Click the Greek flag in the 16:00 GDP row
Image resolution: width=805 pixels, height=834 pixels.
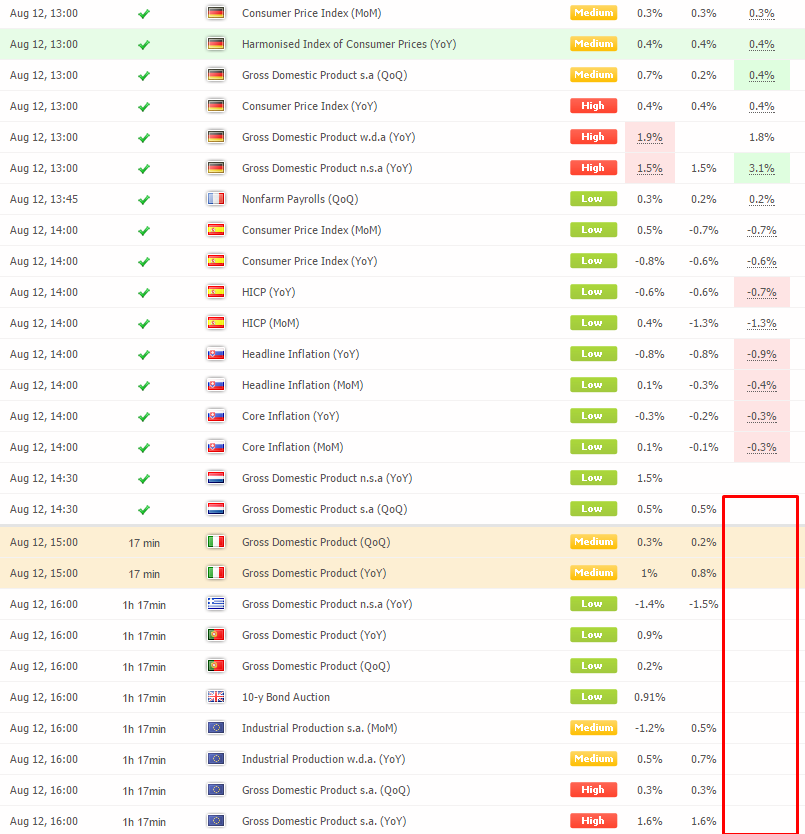[x=215, y=604]
